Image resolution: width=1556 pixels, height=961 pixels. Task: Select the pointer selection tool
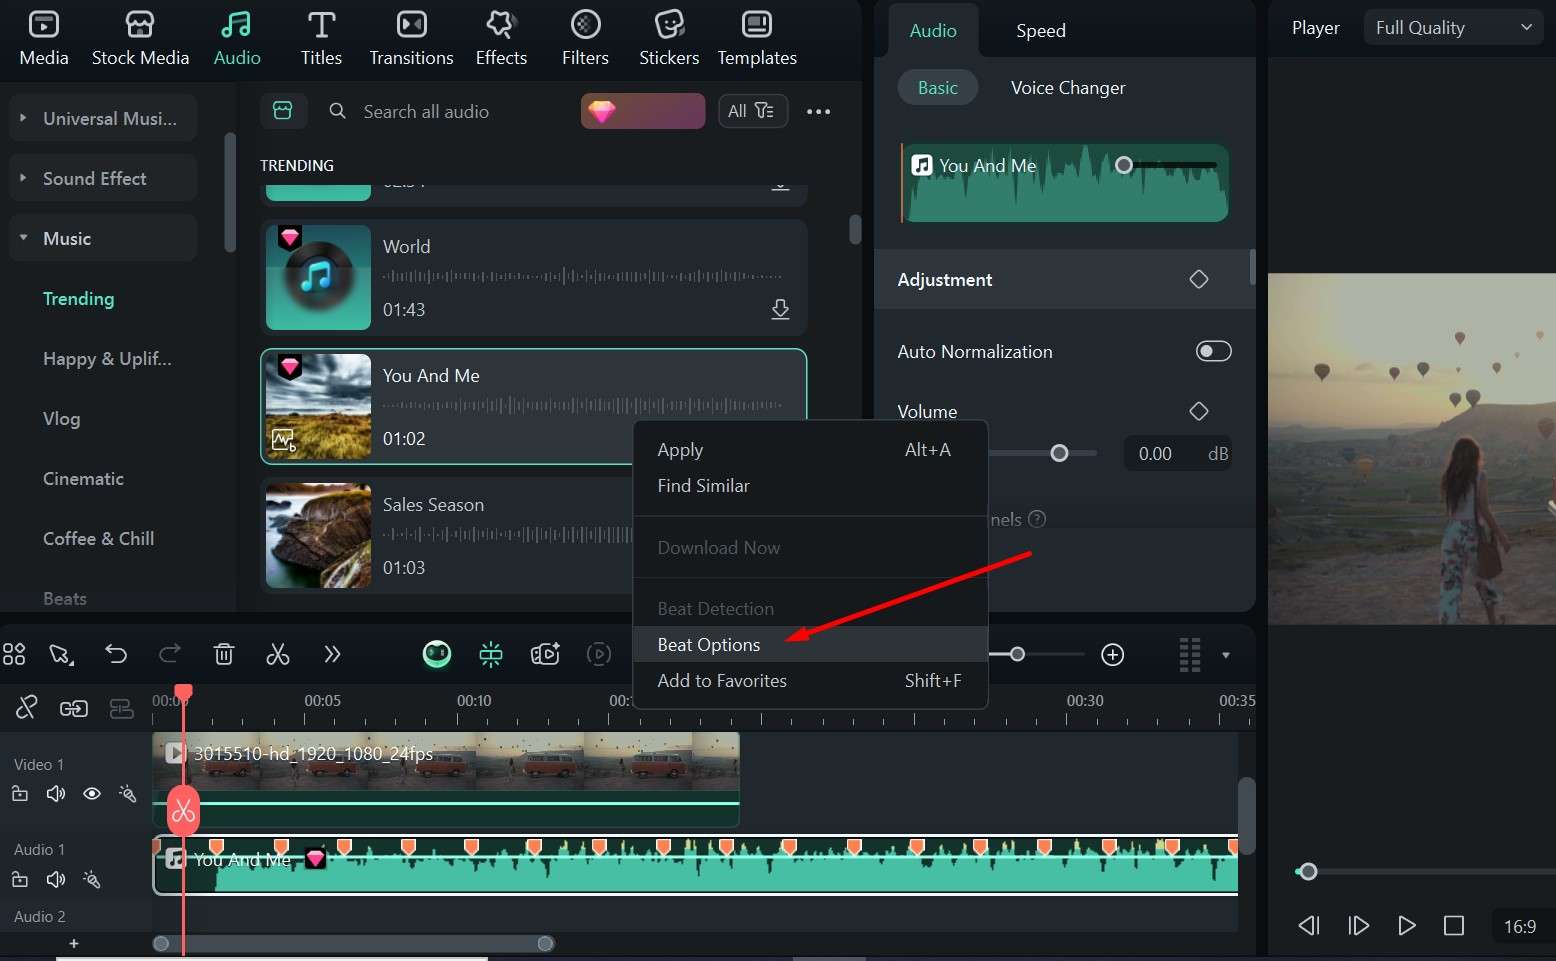(x=61, y=654)
